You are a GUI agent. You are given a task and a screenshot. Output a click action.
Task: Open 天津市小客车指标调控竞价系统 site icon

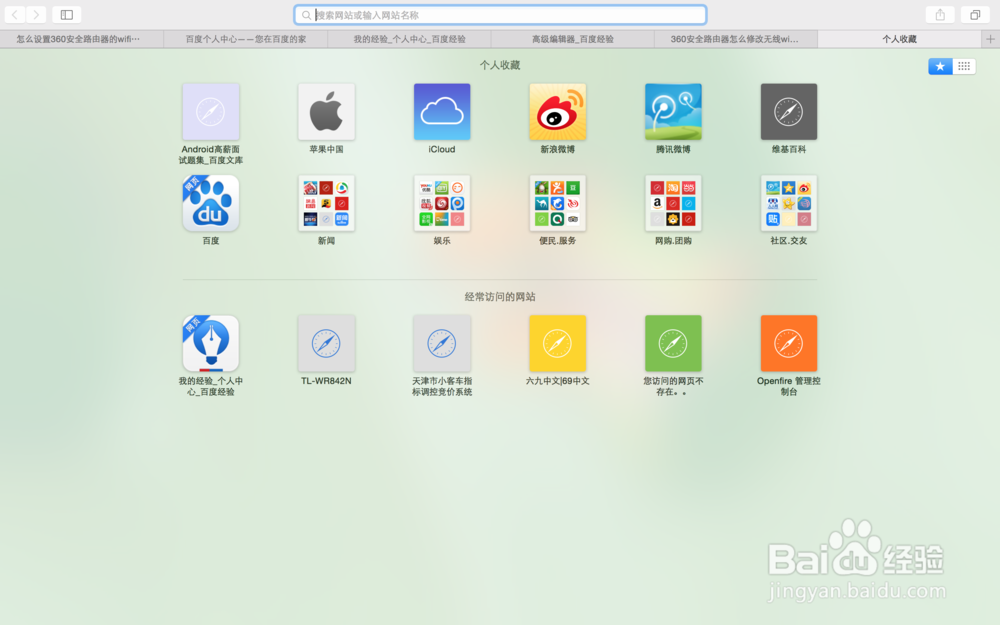coord(442,343)
